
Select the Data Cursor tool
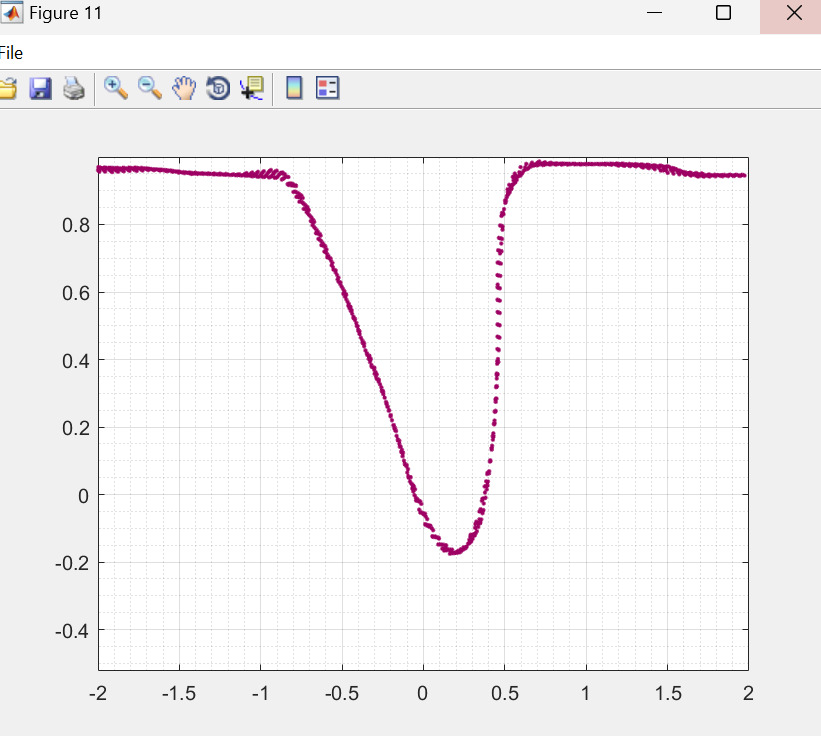[251, 89]
